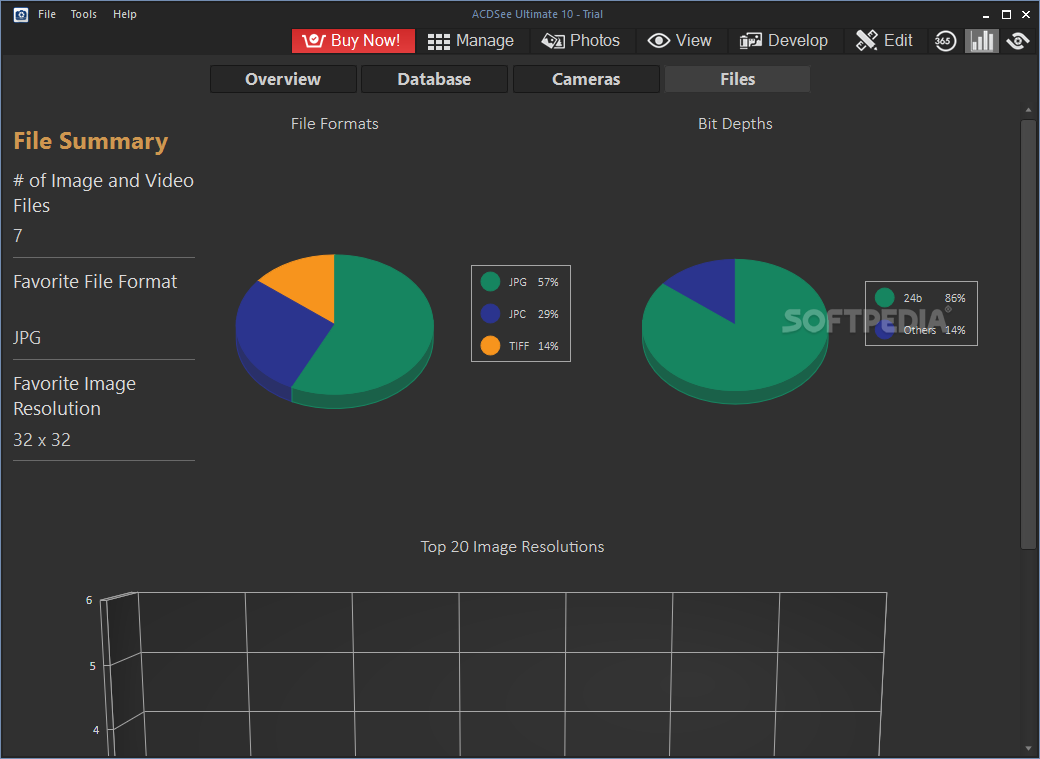Switch to the Overview tab

tap(283, 79)
